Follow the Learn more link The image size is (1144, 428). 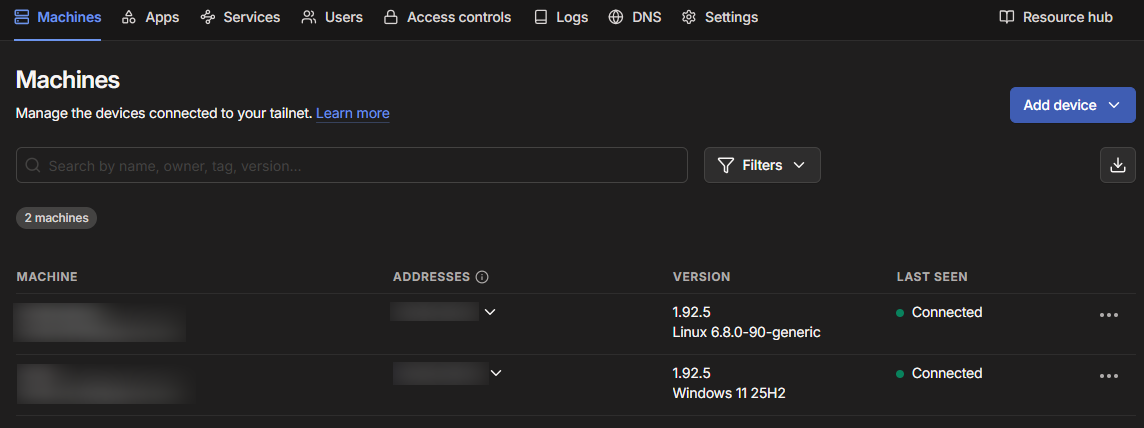pyautogui.click(x=352, y=113)
